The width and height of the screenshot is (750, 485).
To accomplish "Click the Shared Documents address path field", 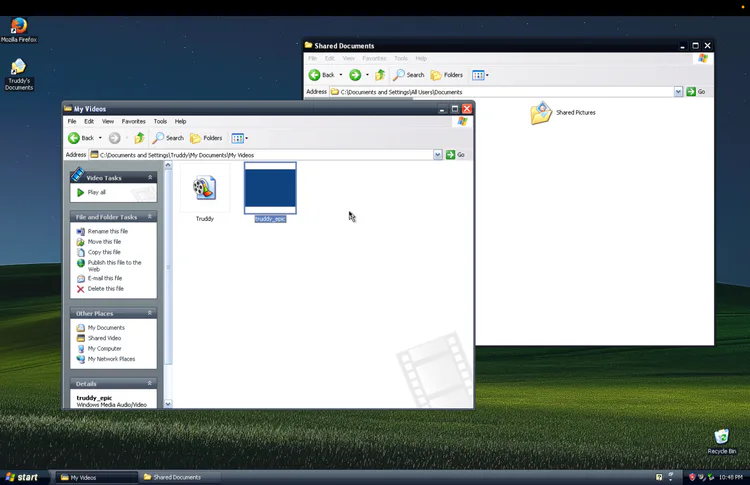I will (502, 92).
